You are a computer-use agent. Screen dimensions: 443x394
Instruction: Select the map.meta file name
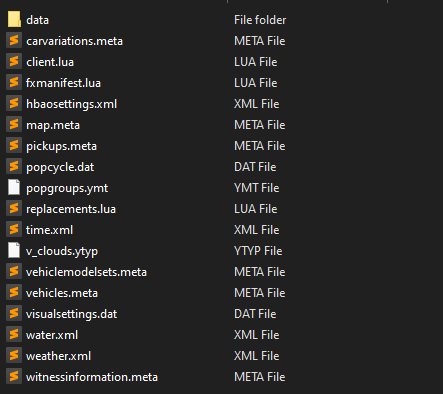53,126
